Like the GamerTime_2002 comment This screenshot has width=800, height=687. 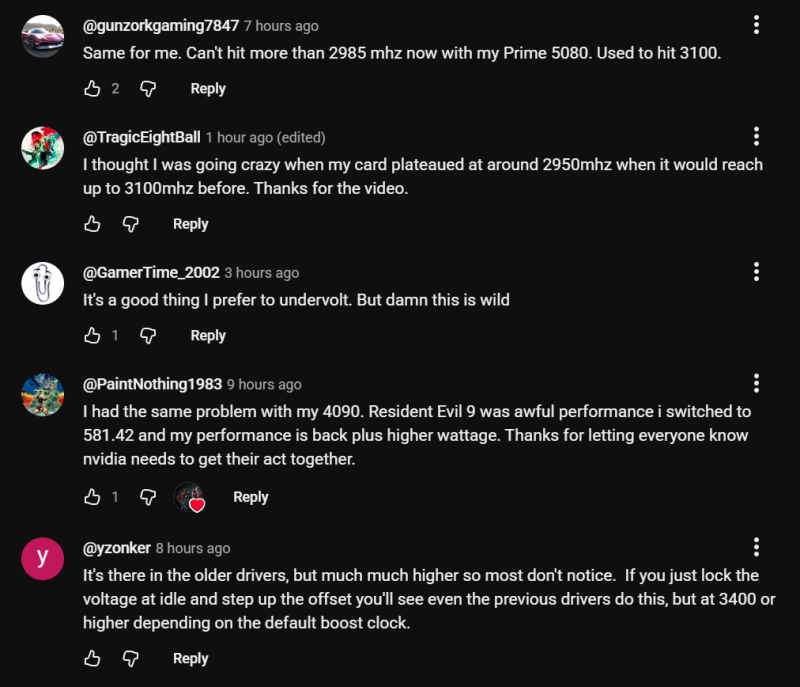[93, 336]
